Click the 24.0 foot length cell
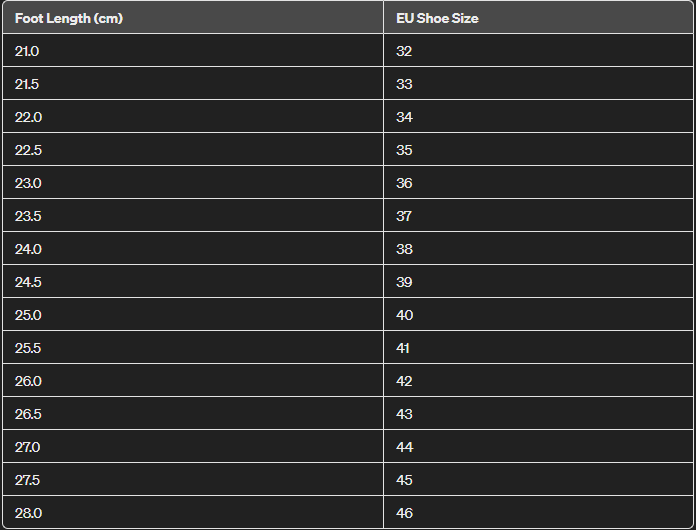The height and width of the screenshot is (530, 696). click(28, 249)
